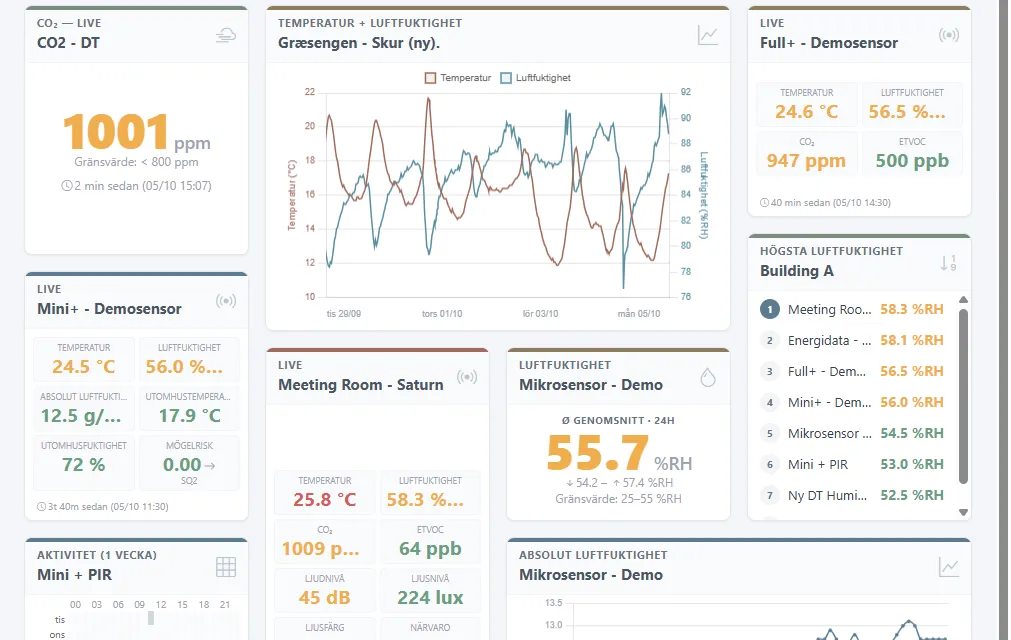Image resolution: width=1011 pixels, height=640 pixels.
Task: Open the Meeting Room - Saturn card title
Action: pos(360,385)
